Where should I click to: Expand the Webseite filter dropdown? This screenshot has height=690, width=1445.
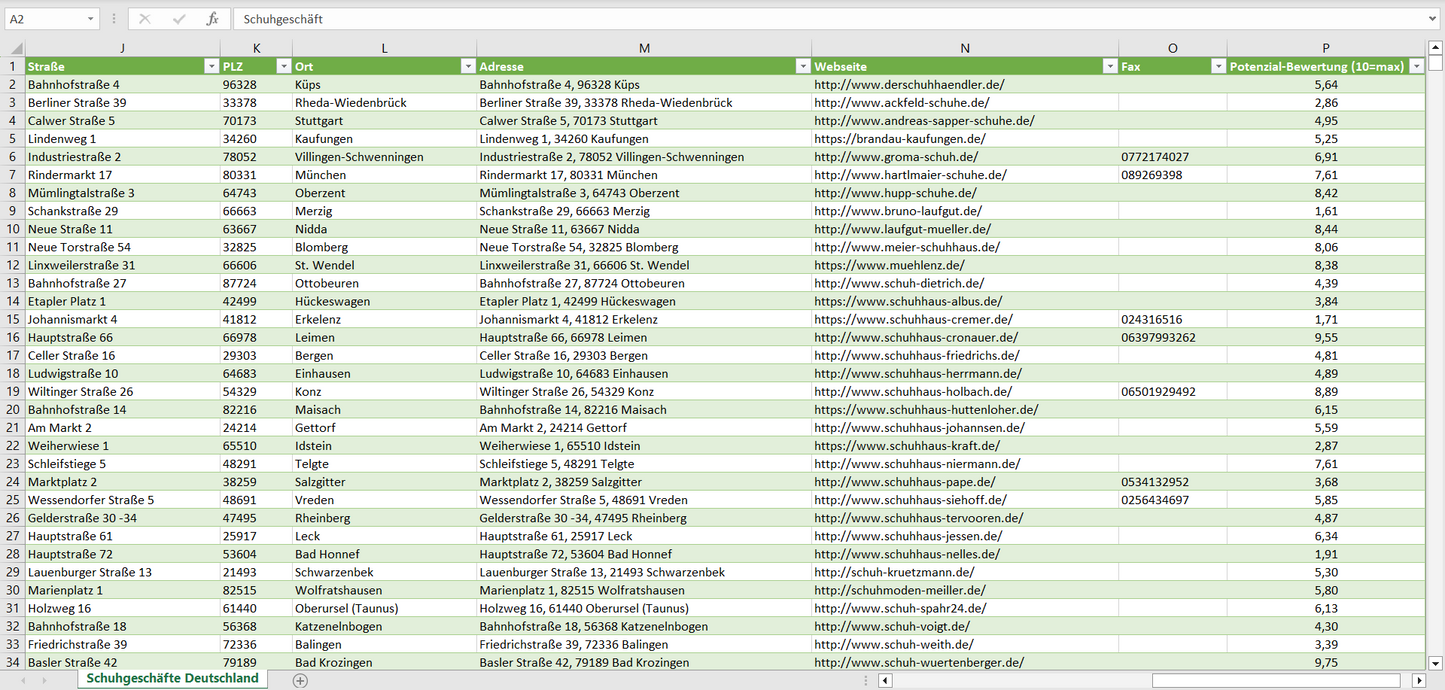click(1109, 66)
